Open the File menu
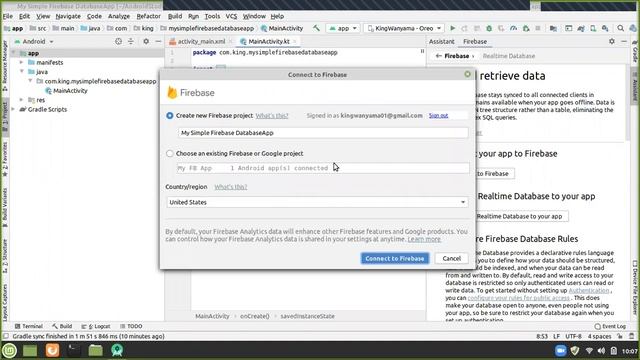The width and height of the screenshot is (640, 360). (x=8, y=16)
